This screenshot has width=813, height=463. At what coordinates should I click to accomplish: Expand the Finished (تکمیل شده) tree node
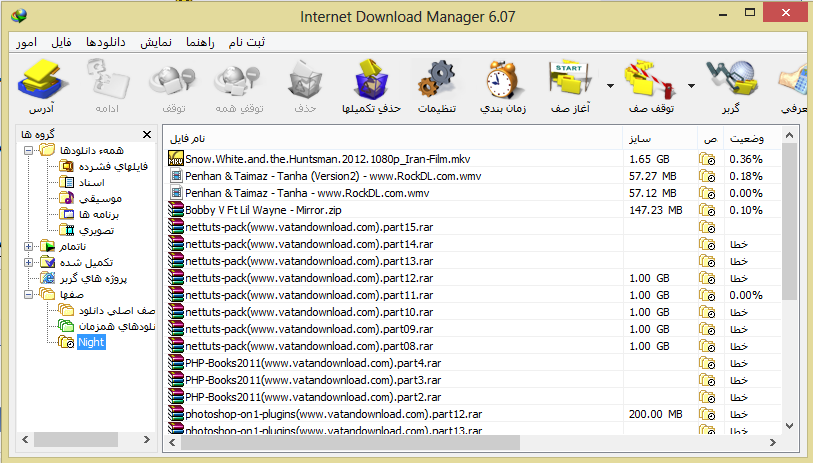click(29, 262)
